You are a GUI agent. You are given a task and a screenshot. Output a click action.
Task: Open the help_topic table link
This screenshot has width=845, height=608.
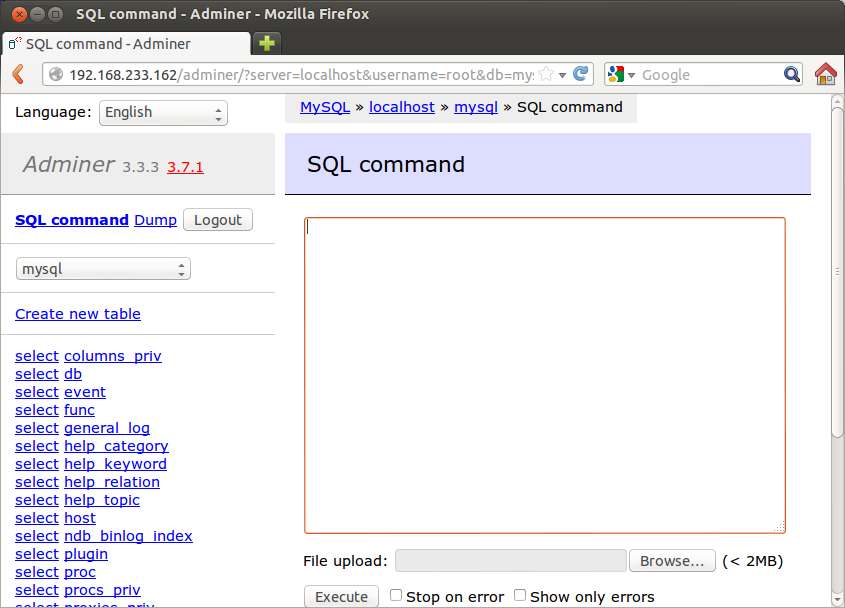pyautogui.click(x=102, y=500)
